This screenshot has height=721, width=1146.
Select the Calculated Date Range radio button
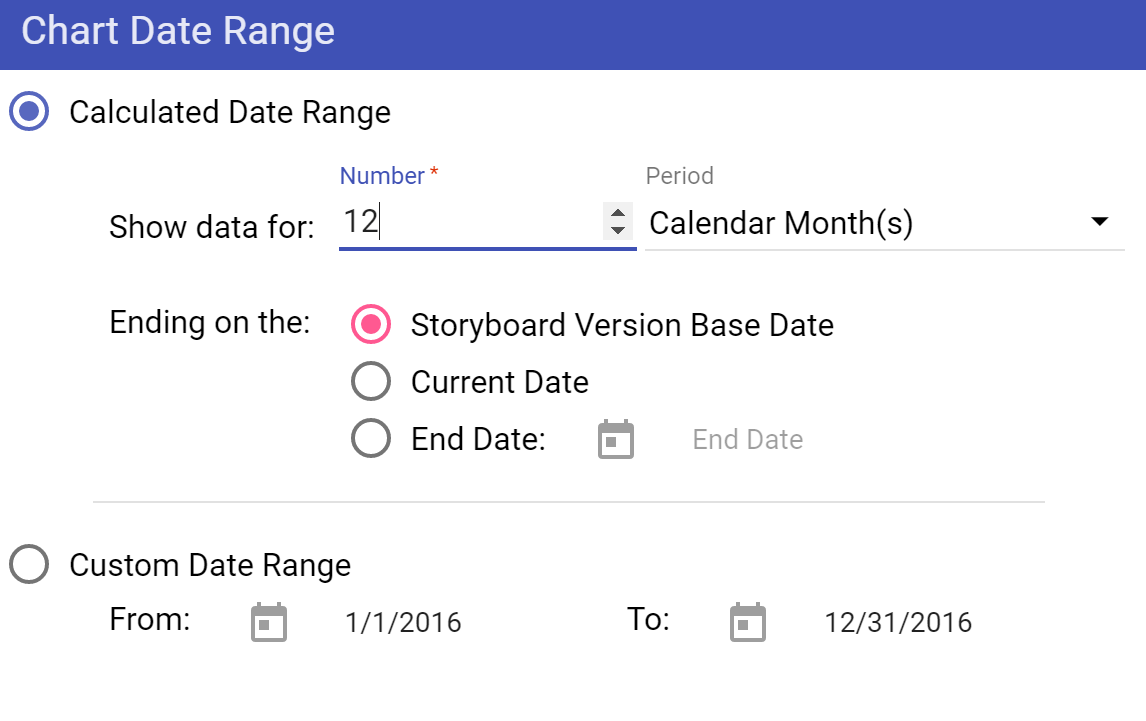tap(29, 112)
